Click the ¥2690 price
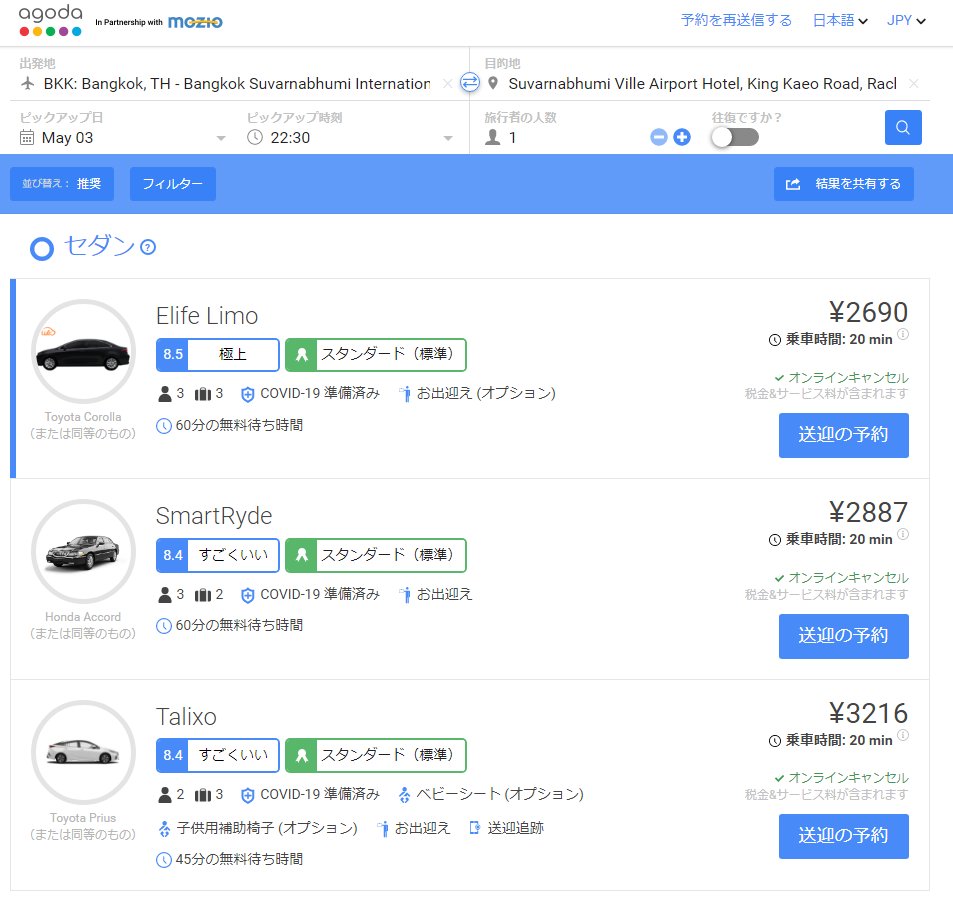 click(868, 312)
